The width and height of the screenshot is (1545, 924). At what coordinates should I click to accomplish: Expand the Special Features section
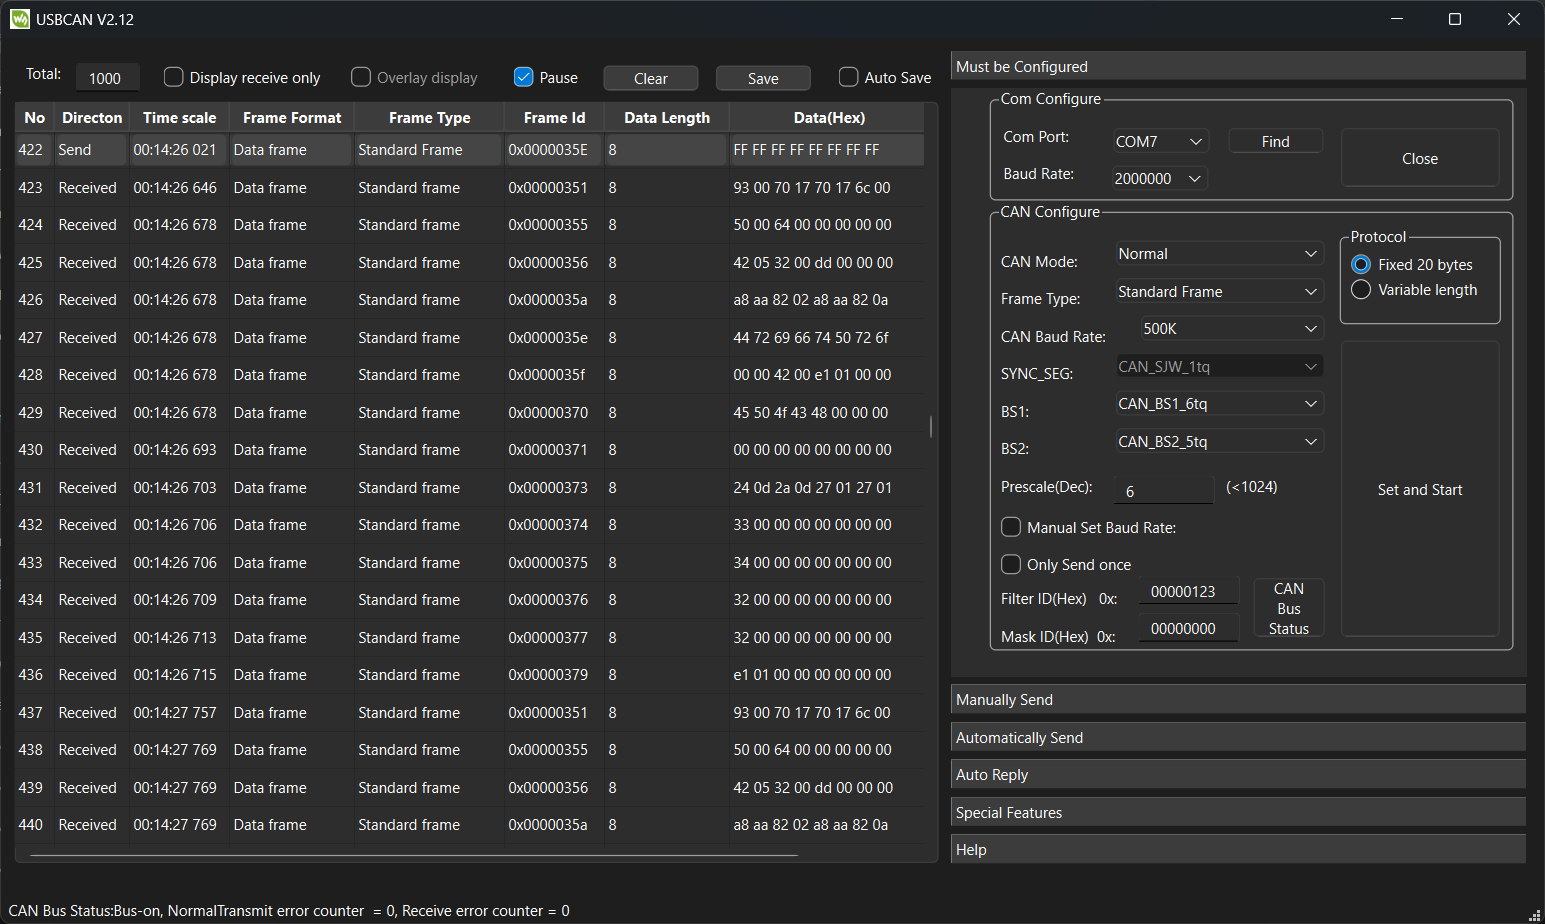tap(1237, 813)
